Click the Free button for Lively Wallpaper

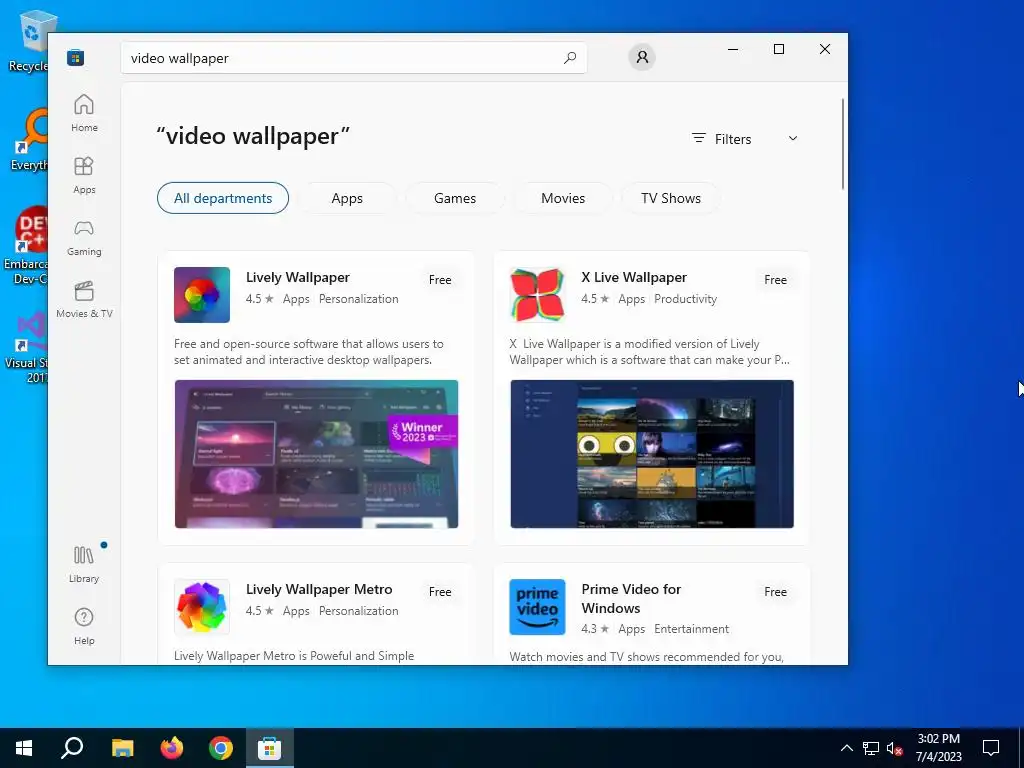[x=440, y=280]
